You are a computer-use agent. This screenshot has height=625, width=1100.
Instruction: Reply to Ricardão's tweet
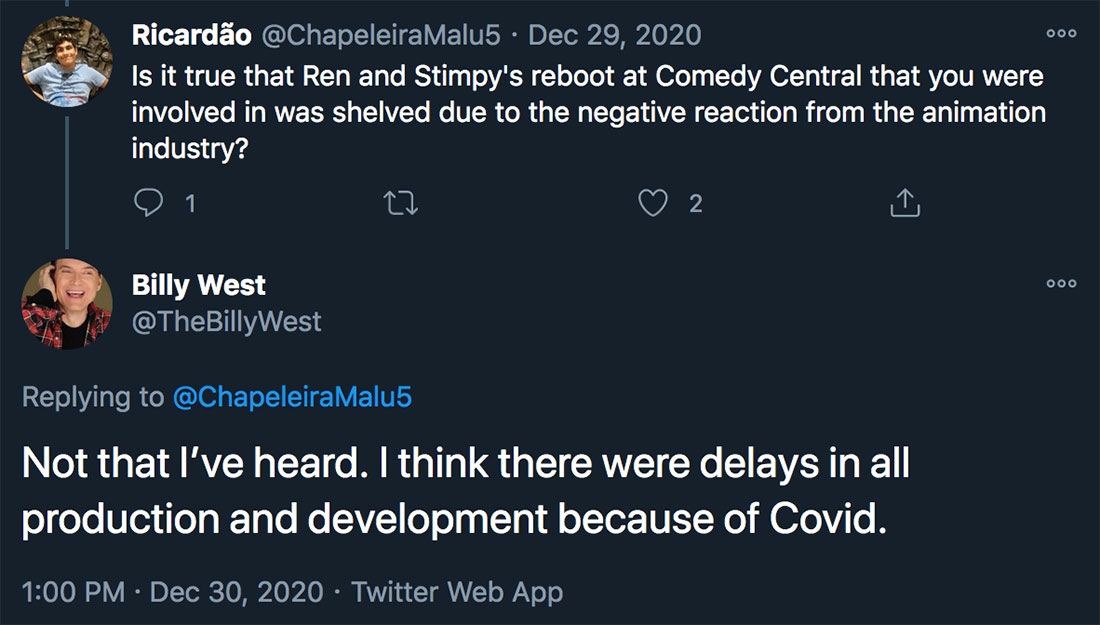148,204
